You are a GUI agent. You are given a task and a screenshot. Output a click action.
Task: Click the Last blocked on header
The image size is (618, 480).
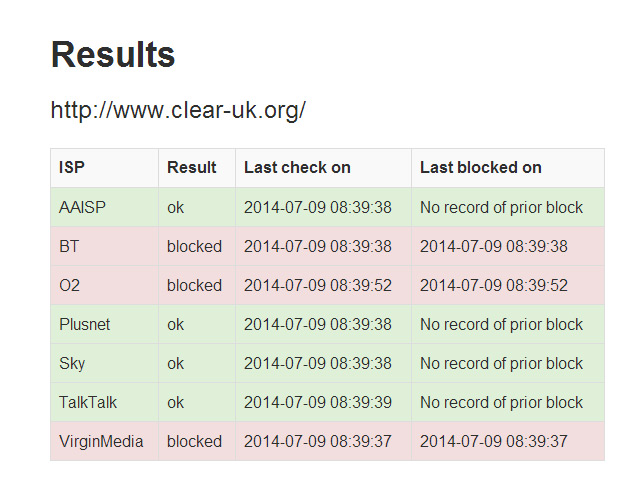pos(480,168)
